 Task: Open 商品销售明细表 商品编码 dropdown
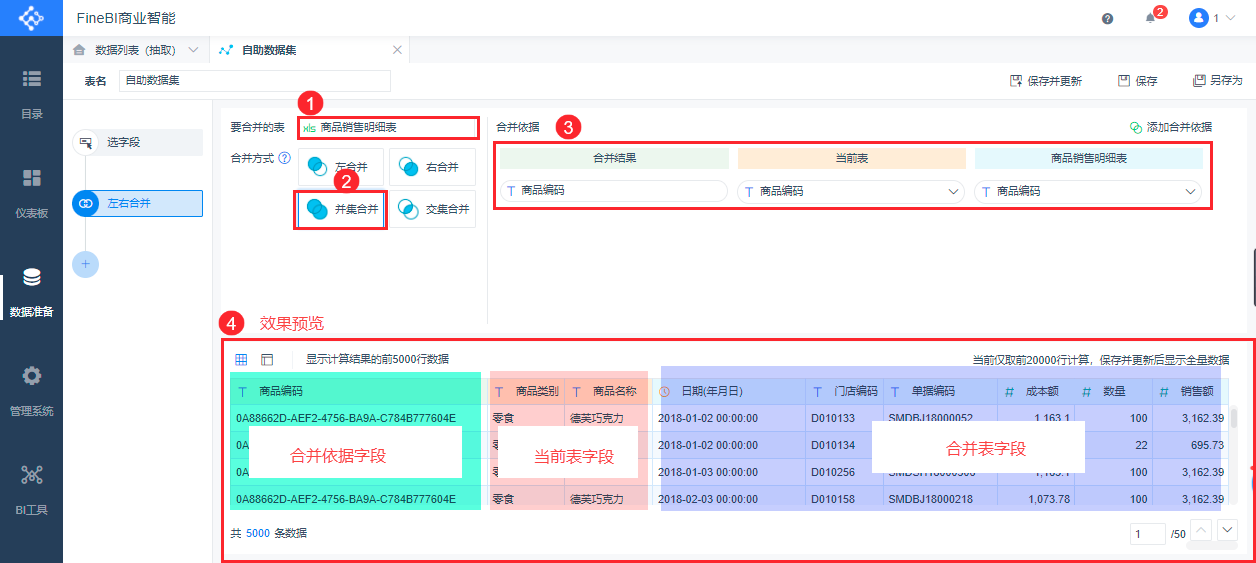coord(1088,190)
